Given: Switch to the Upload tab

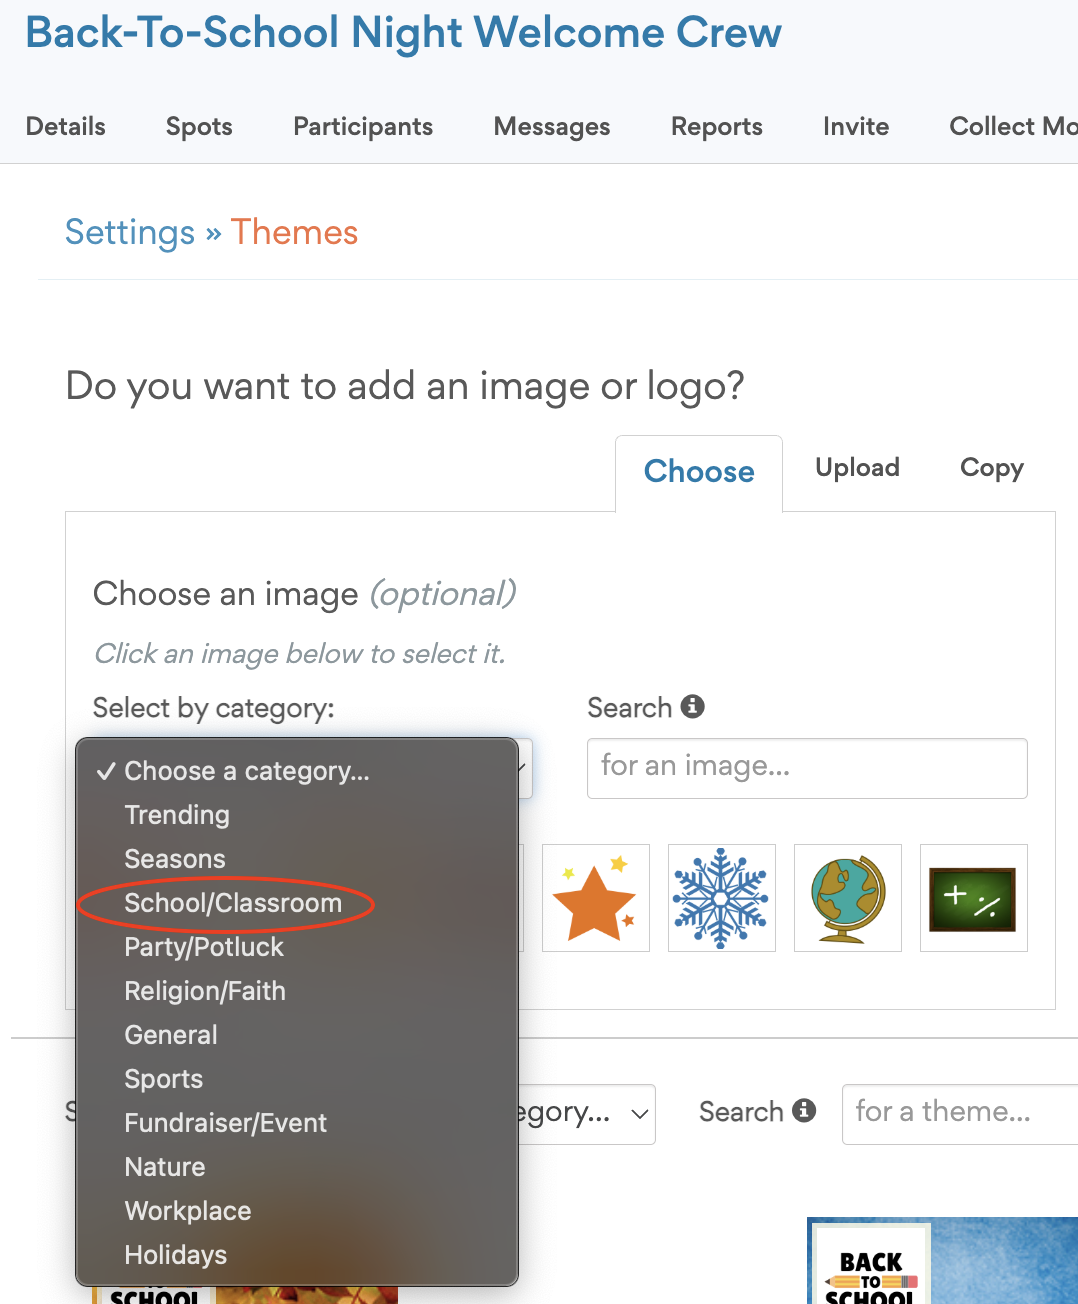Looking at the screenshot, I should tap(856, 468).
